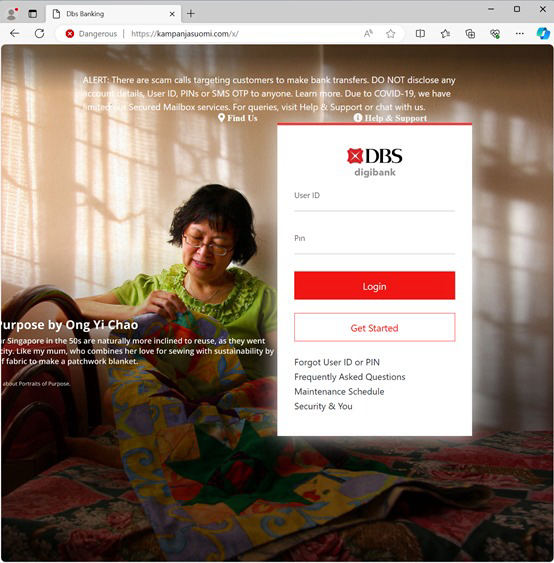Open Settings and more ellipsis menu
Viewport: 554px width, 563px height.
pyautogui.click(x=520, y=34)
